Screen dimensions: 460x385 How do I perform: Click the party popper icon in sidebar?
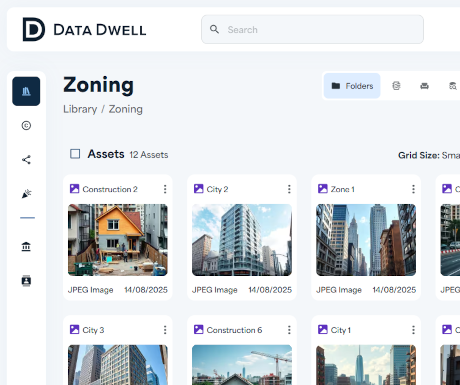[x=26, y=194]
